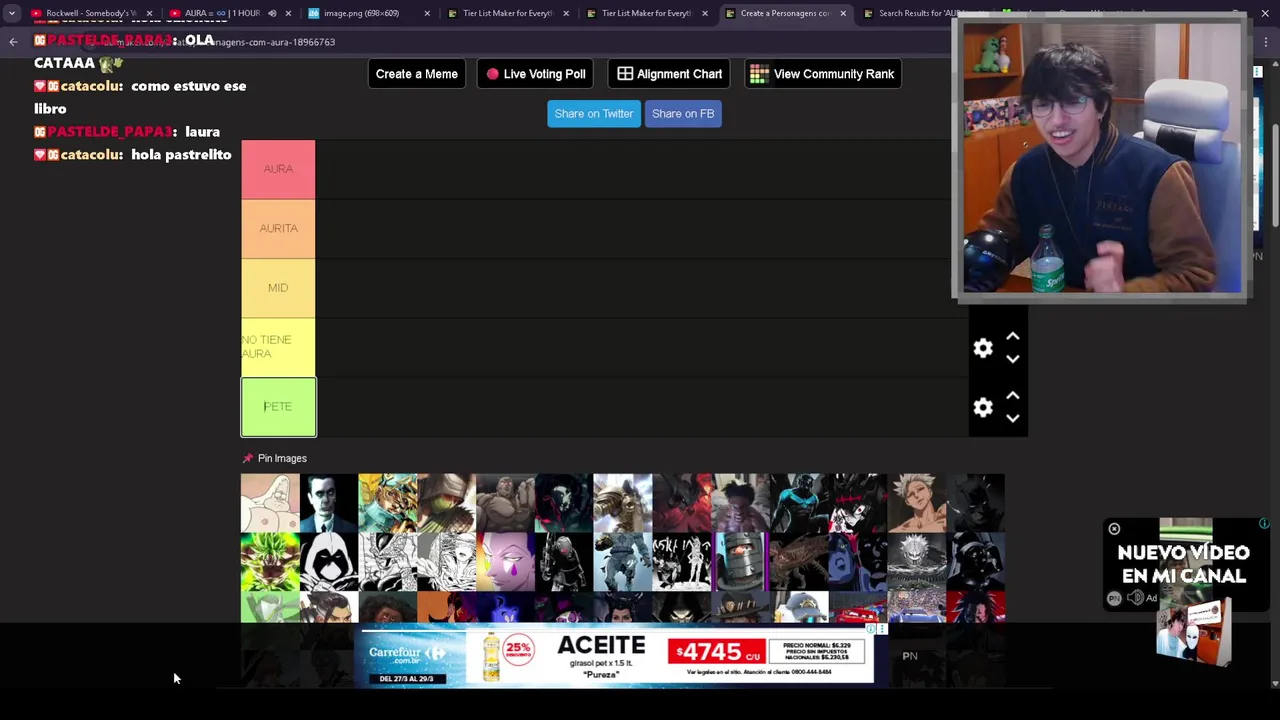The width and height of the screenshot is (1280, 720).
Task: Move NO TIENE AURA row down
Action: pos(1012,359)
